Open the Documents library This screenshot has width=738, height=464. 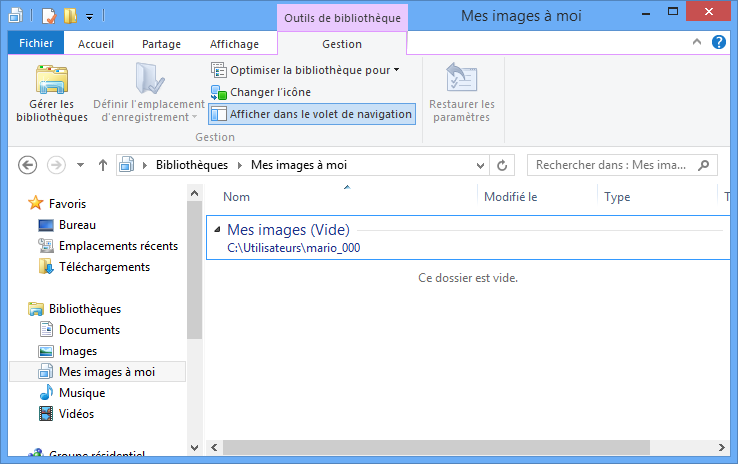[89, 330]
